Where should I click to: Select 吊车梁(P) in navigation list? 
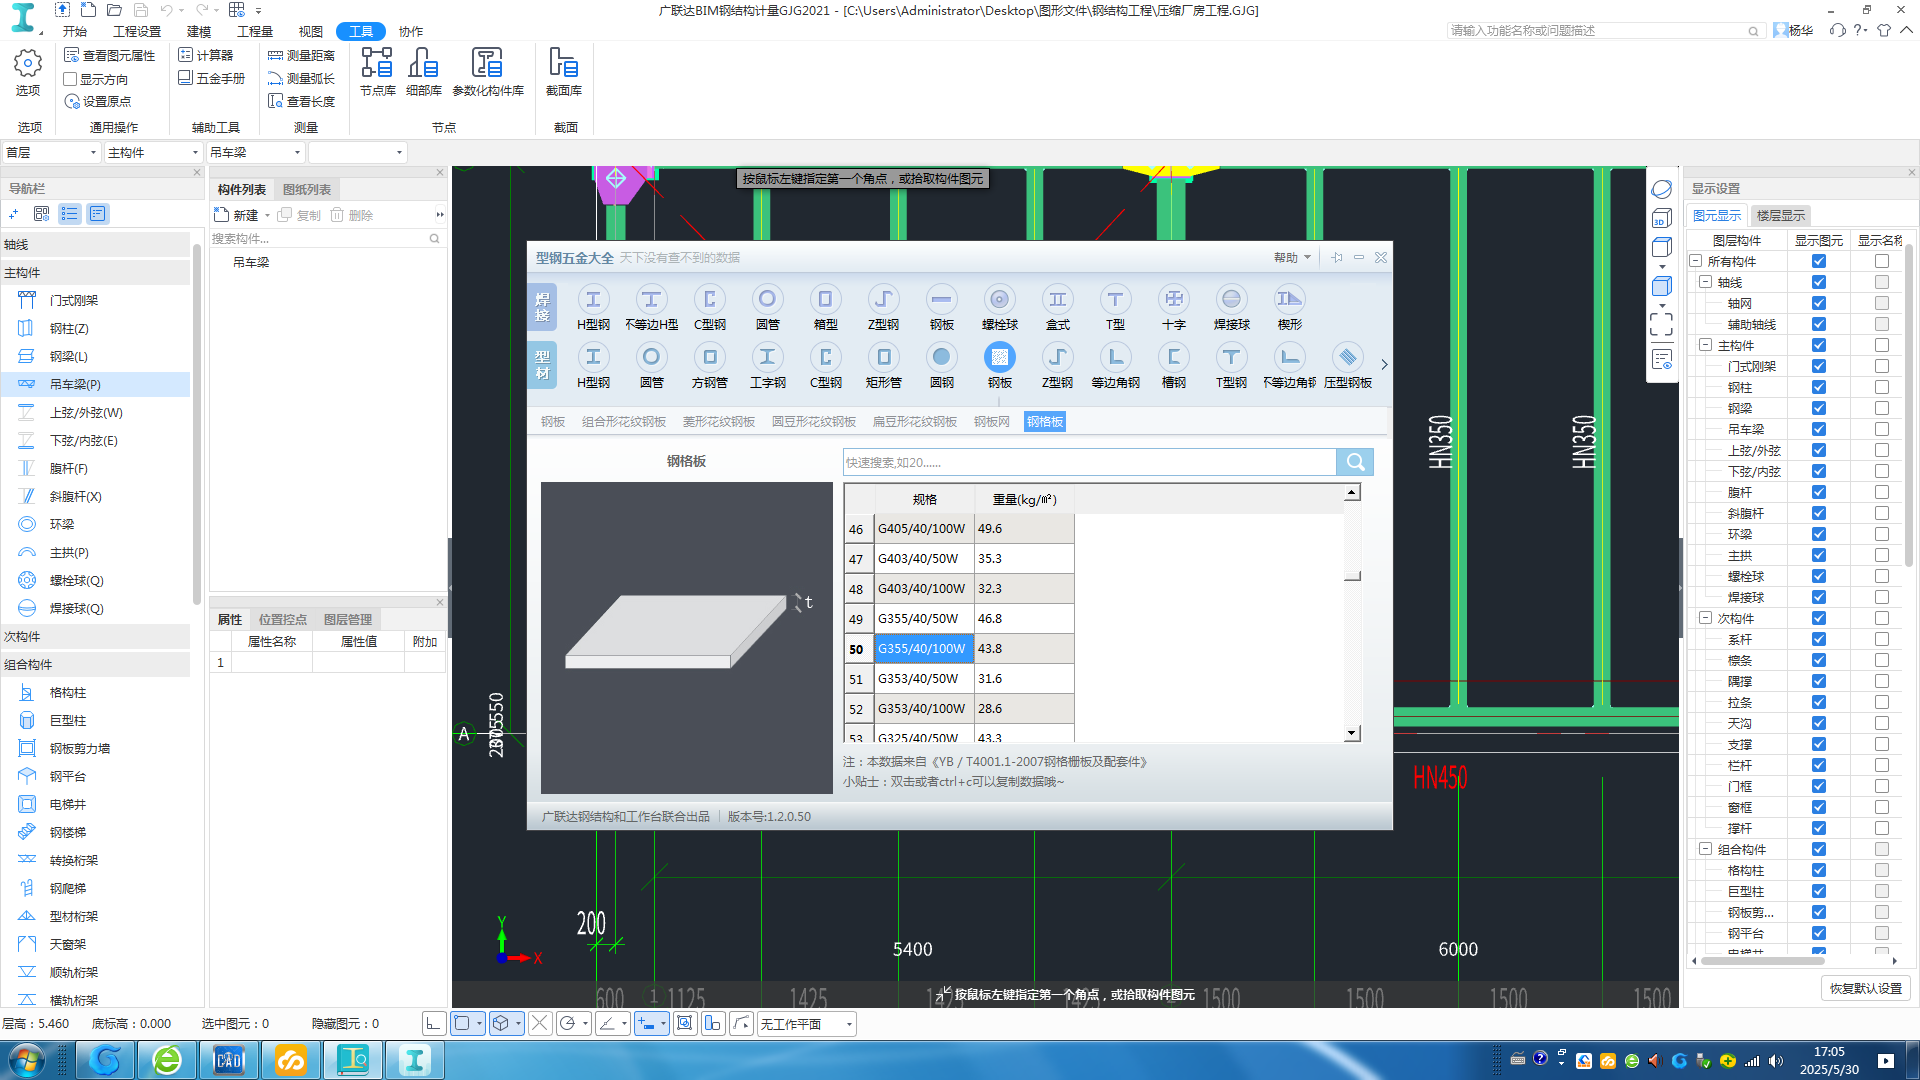tap(95, 384)
